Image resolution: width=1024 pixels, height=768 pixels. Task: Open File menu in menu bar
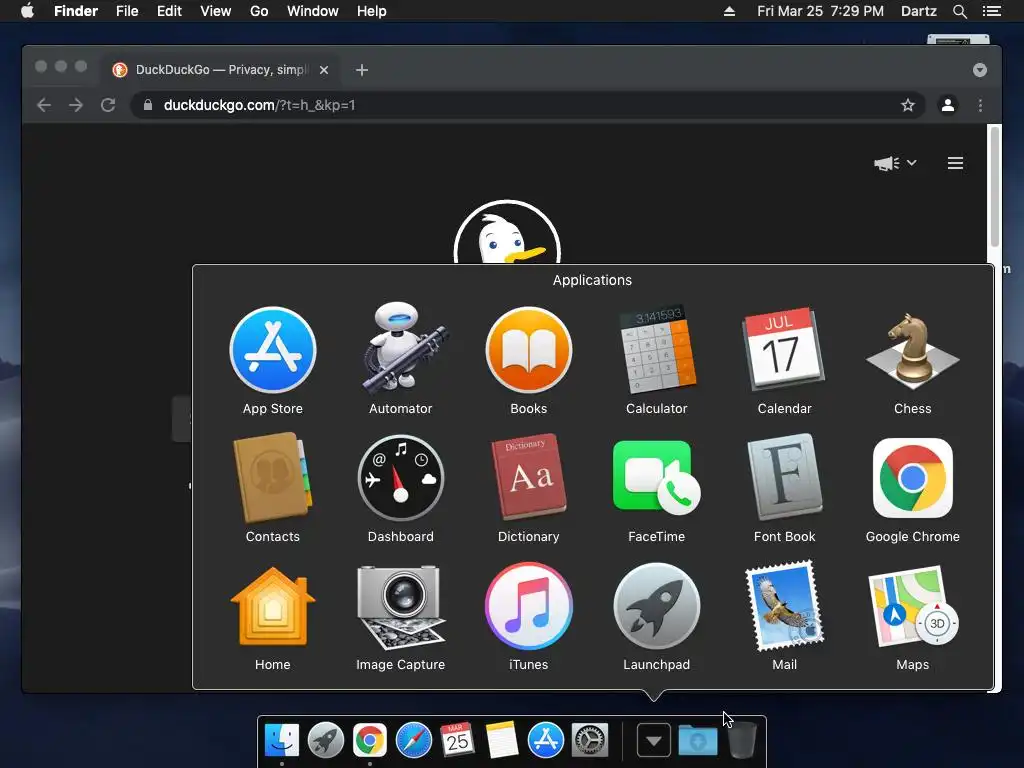click(x=127, y=11)
